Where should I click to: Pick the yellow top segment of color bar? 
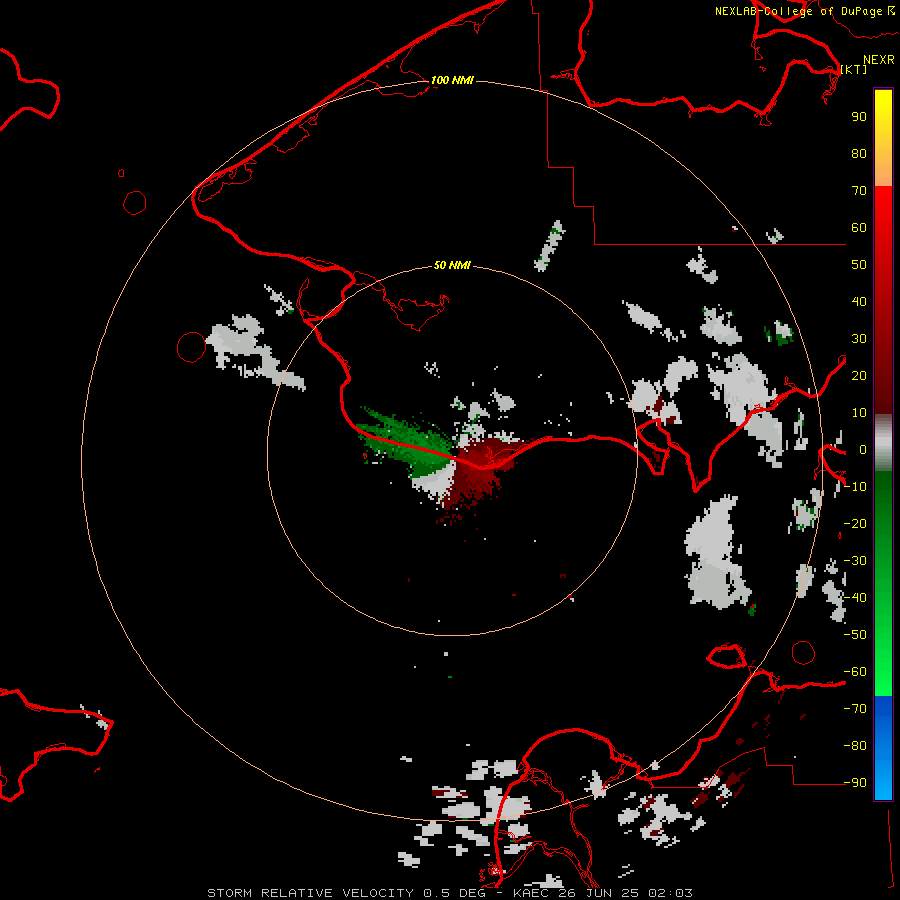pyautogui.click(x=883, y=138)
